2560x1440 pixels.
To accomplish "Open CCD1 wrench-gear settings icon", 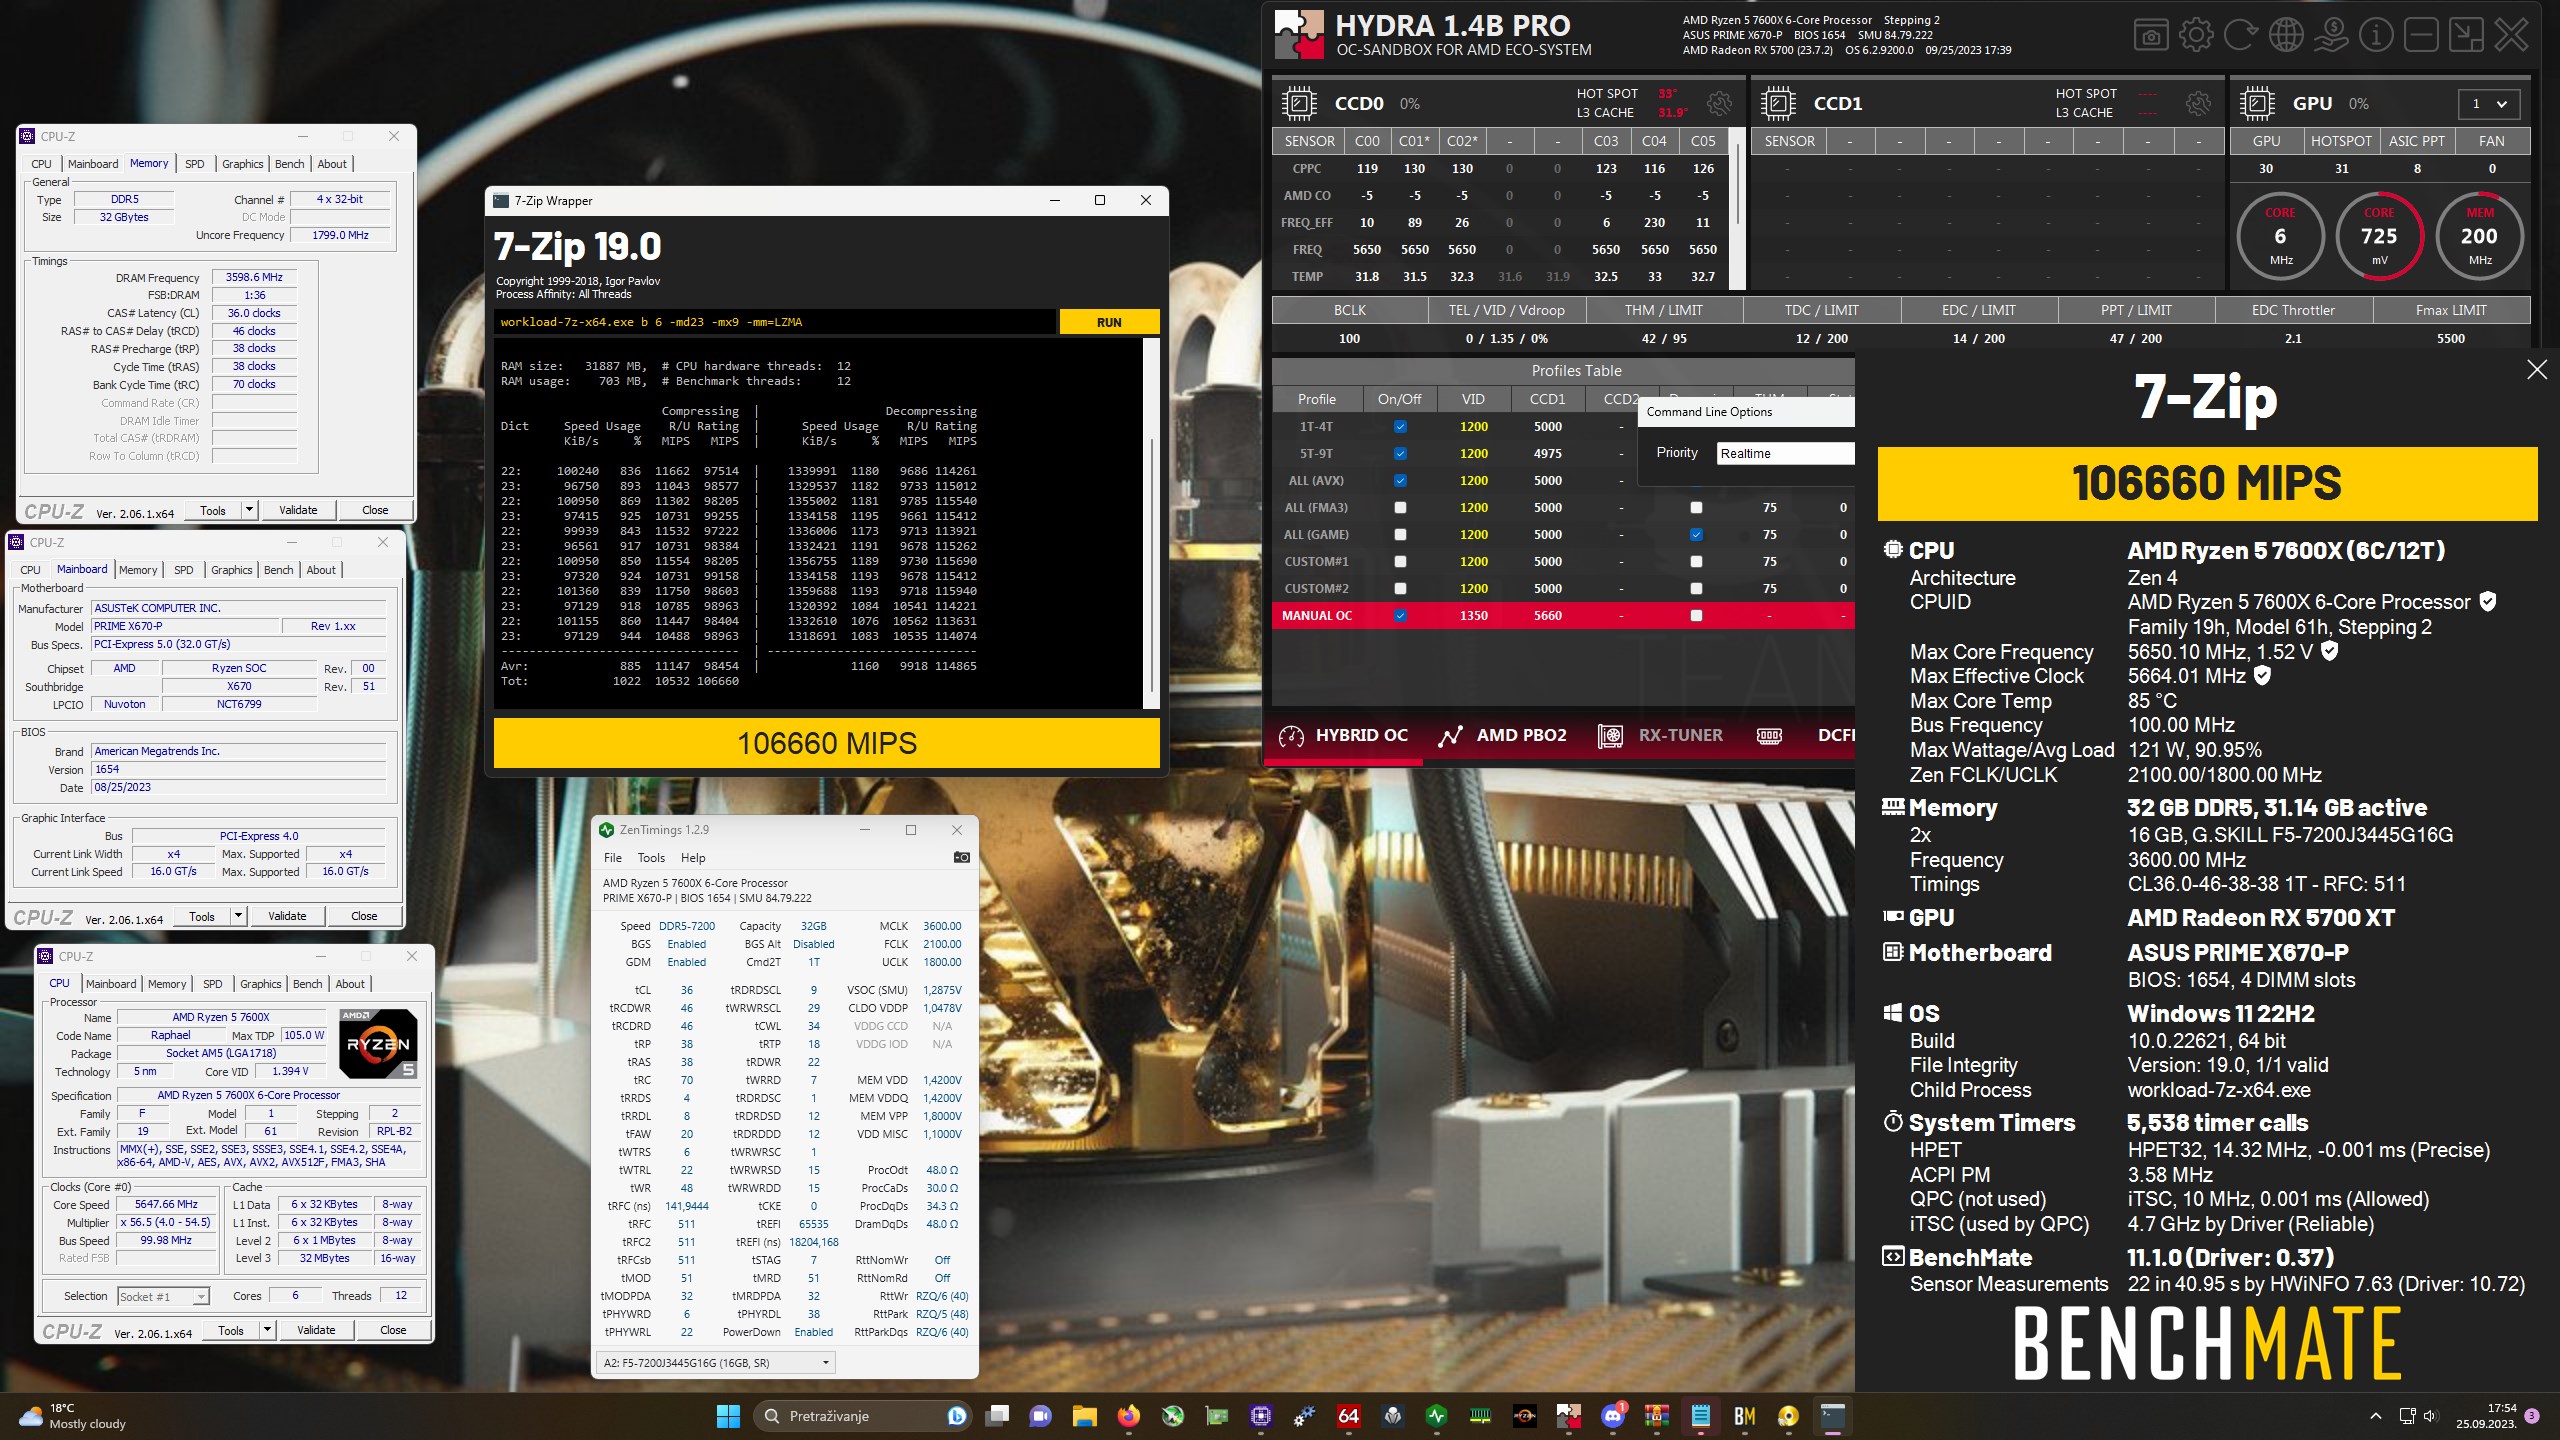I will [2198, 103].
